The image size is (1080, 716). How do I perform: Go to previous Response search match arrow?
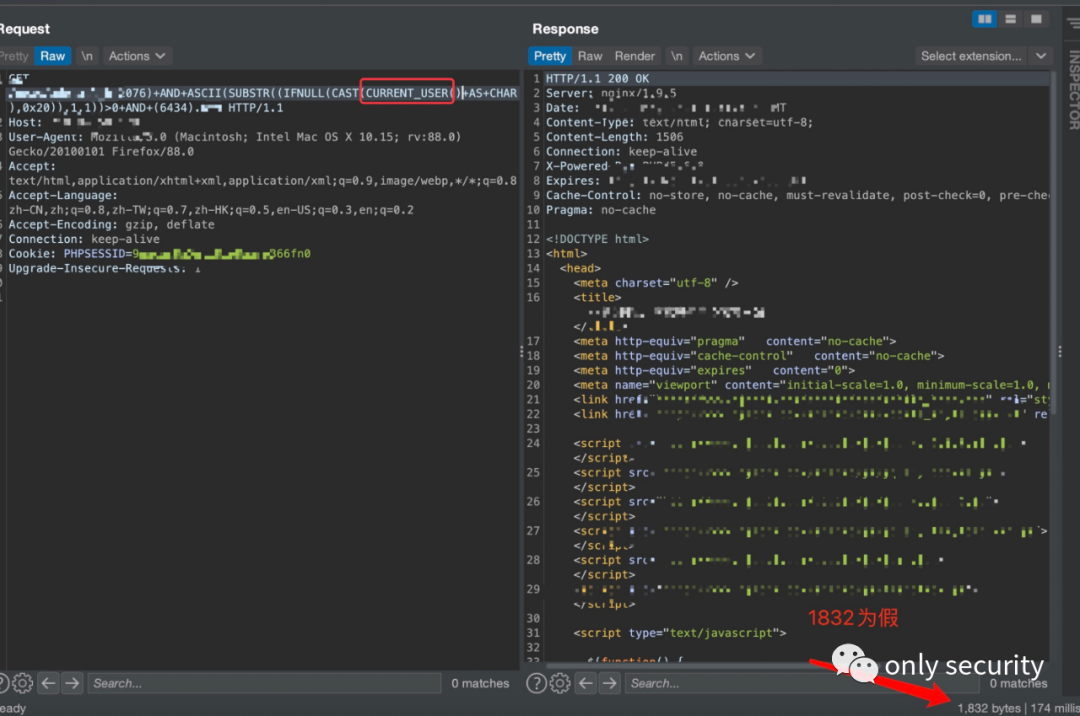(x=585, y=683)
